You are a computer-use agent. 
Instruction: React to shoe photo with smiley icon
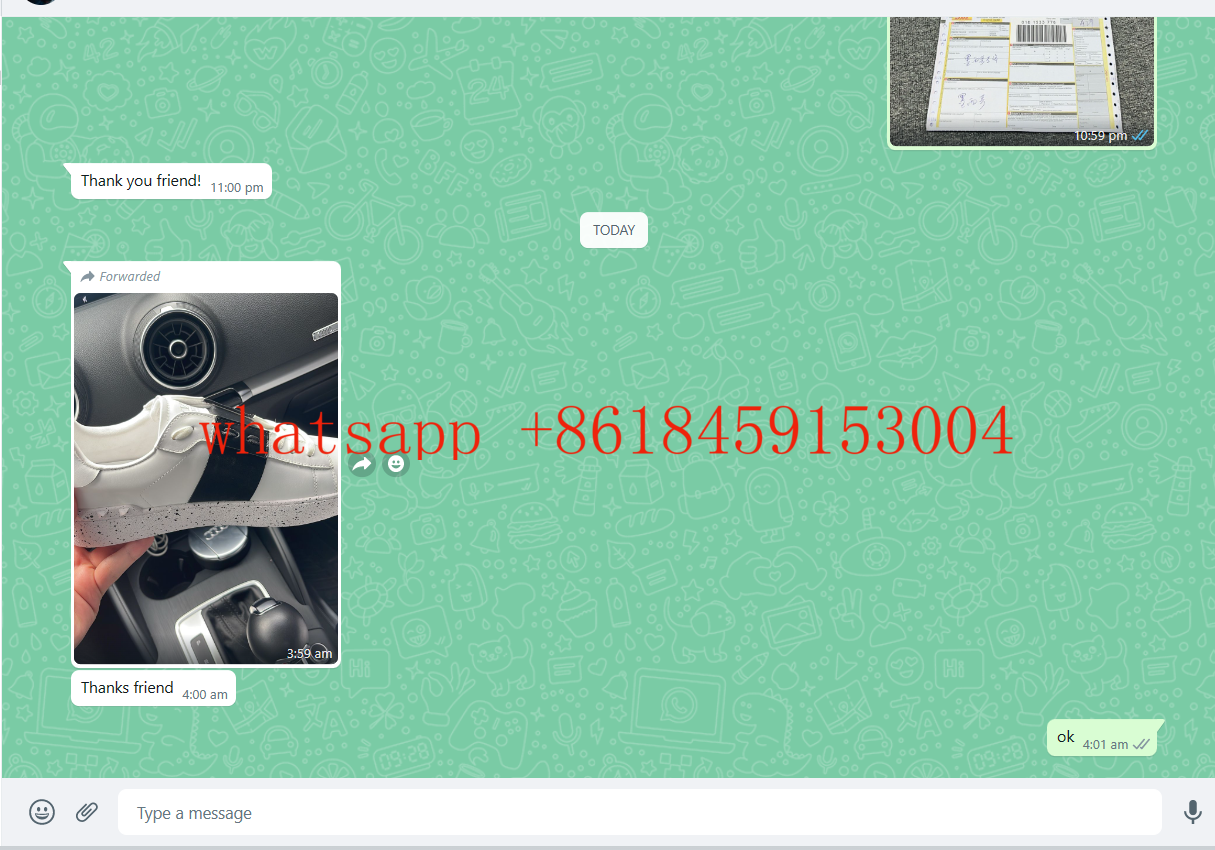[397, 464]
